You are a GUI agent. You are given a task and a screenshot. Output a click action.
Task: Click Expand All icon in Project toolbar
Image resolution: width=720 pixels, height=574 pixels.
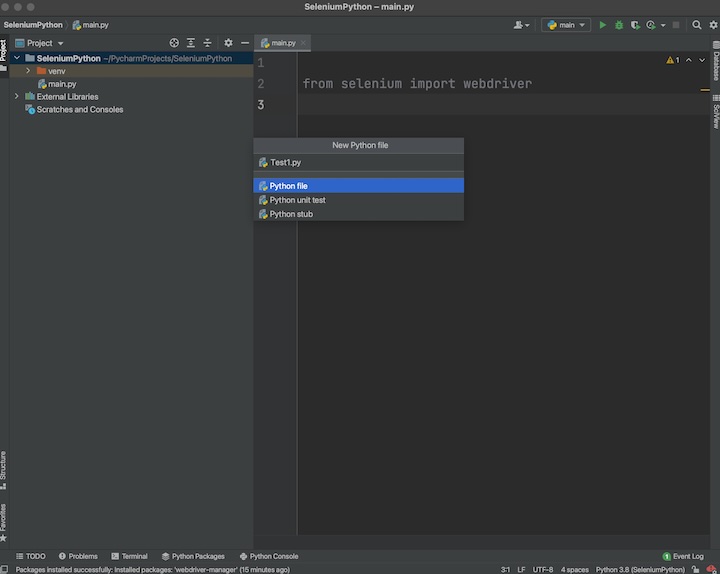pyautogui.click(x=191, y=43)
